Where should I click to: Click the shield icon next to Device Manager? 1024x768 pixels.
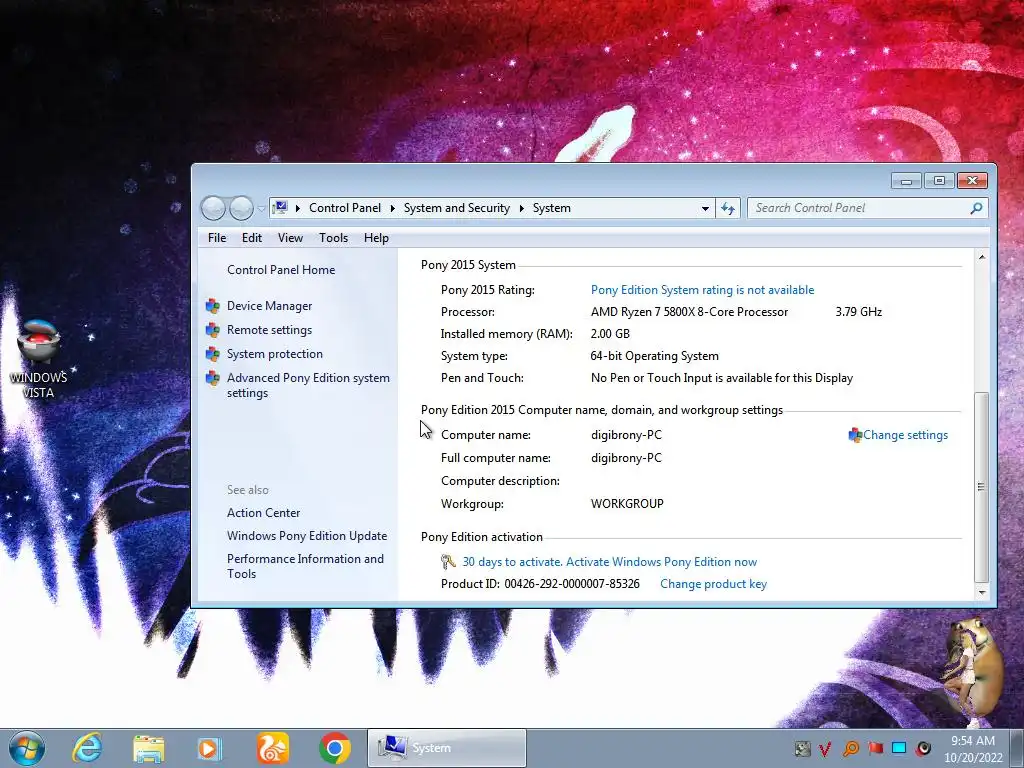click(212, 306)
